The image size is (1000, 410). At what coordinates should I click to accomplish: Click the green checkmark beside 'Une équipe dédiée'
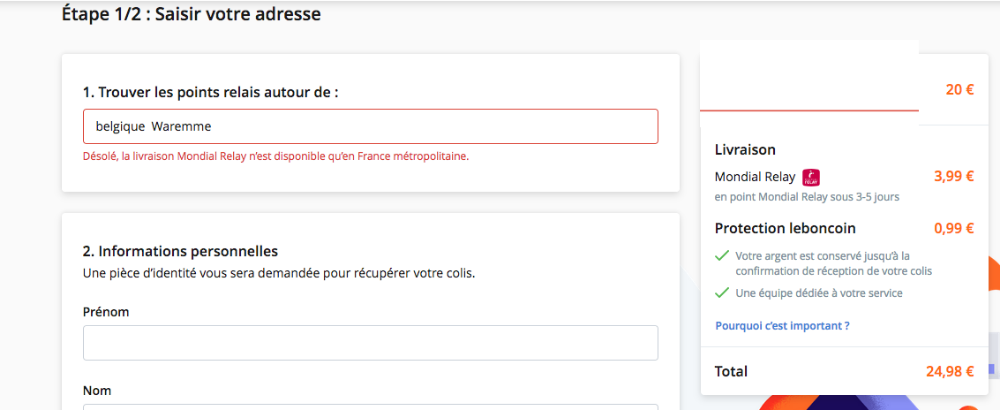click(722, 293)
